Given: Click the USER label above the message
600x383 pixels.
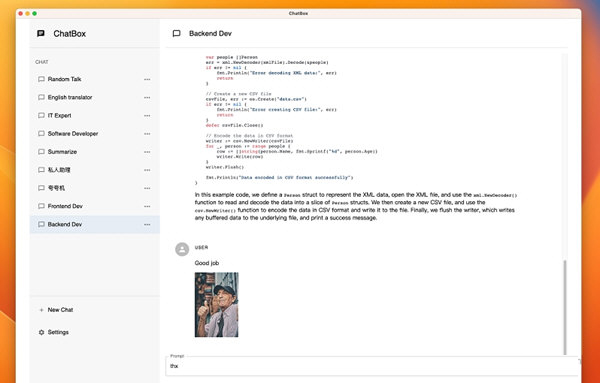Looking at the screenshot, I should click(201, 248).
